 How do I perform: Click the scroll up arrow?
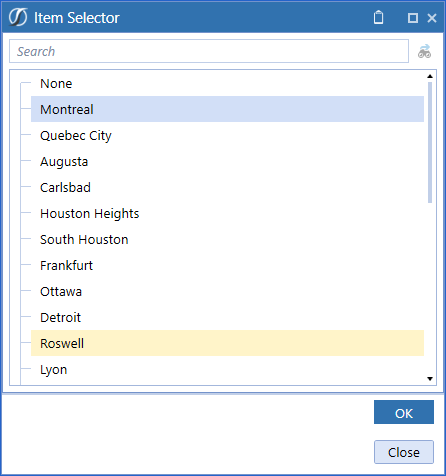(430, 76)
